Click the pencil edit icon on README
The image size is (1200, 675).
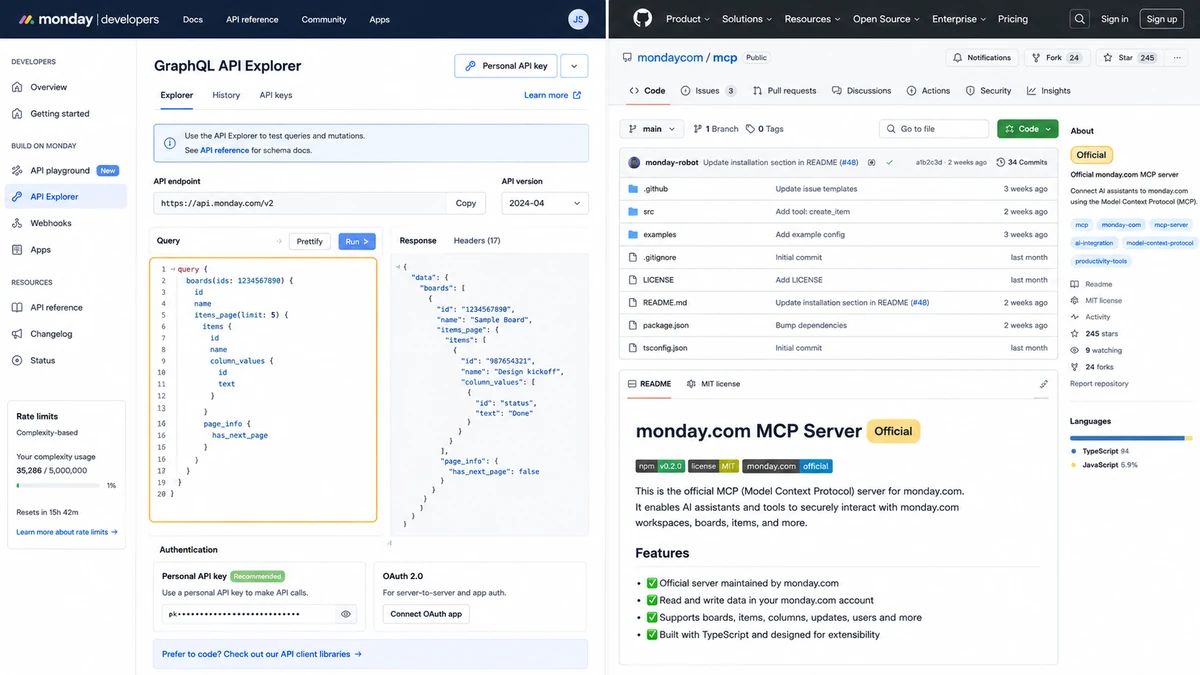[1044, 384]
